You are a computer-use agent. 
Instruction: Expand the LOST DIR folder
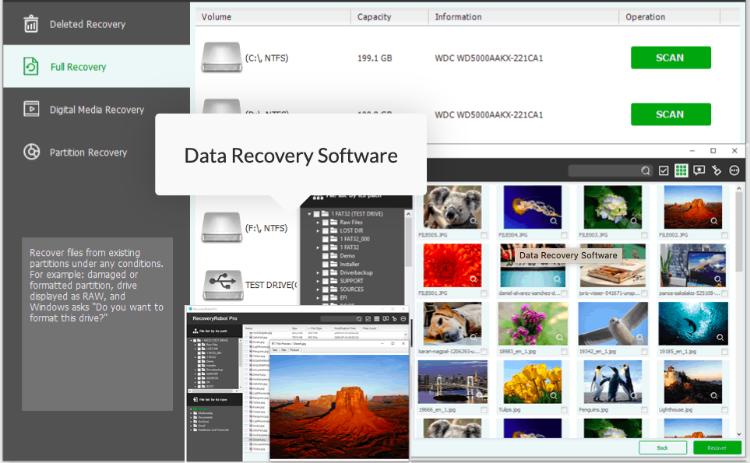318,231
